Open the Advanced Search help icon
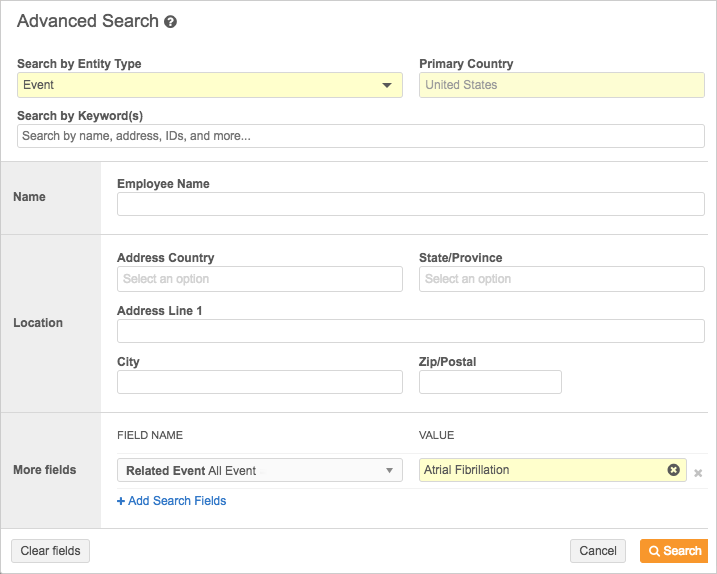The width and height of the screenshot is (717, 574). pos(171,22)
